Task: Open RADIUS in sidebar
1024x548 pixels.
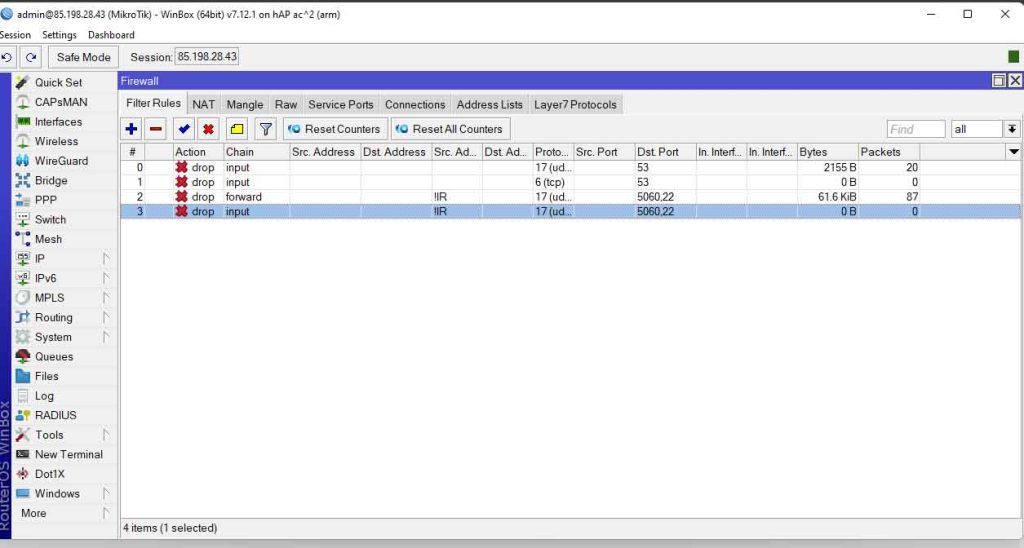Action: click(56, 415)
